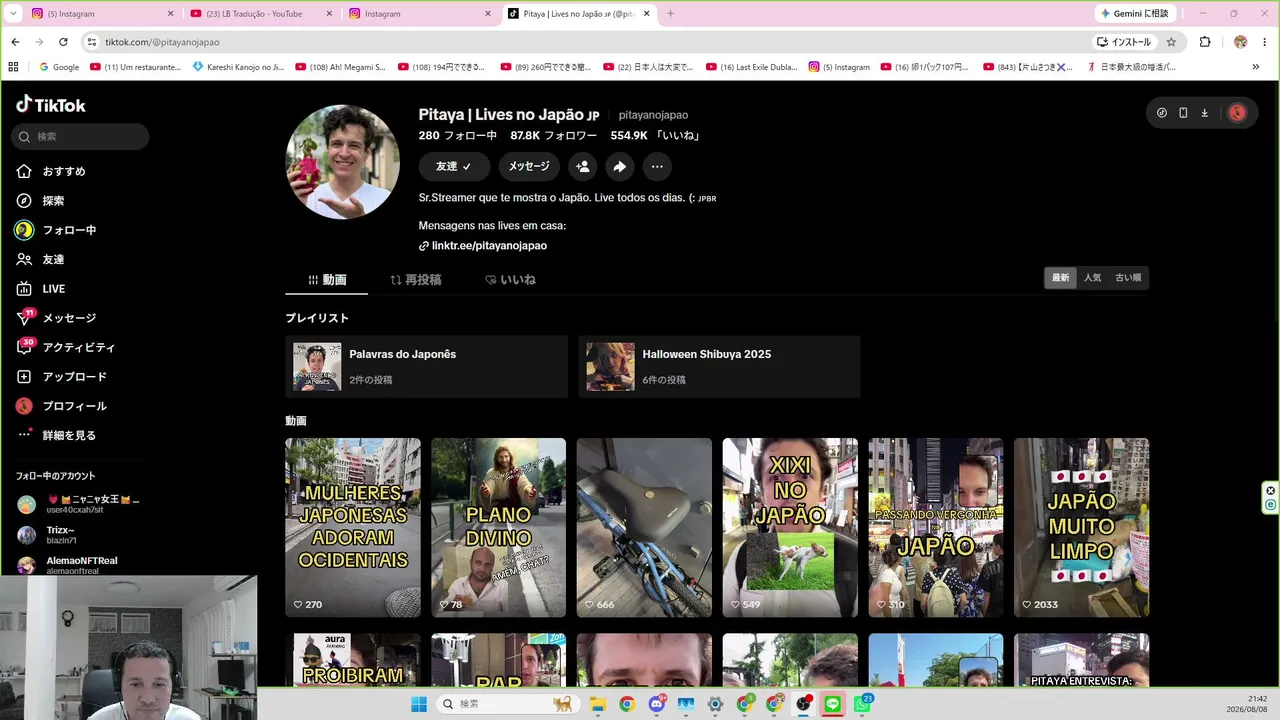1280x720 pixels.
Task: Click the 87.8K フォロワー follower count
Action: tap(553, 136)
